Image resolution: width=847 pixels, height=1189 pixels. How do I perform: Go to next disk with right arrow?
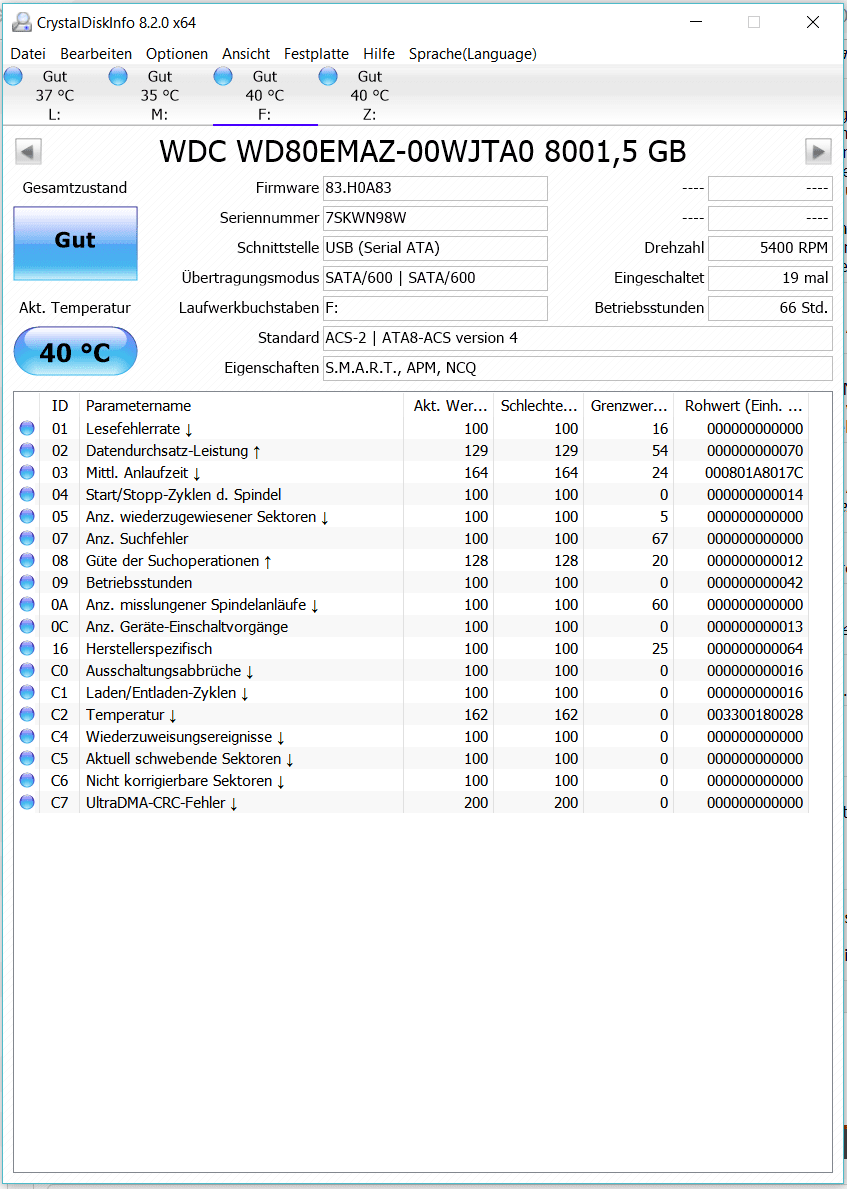(x=818, y=152)
